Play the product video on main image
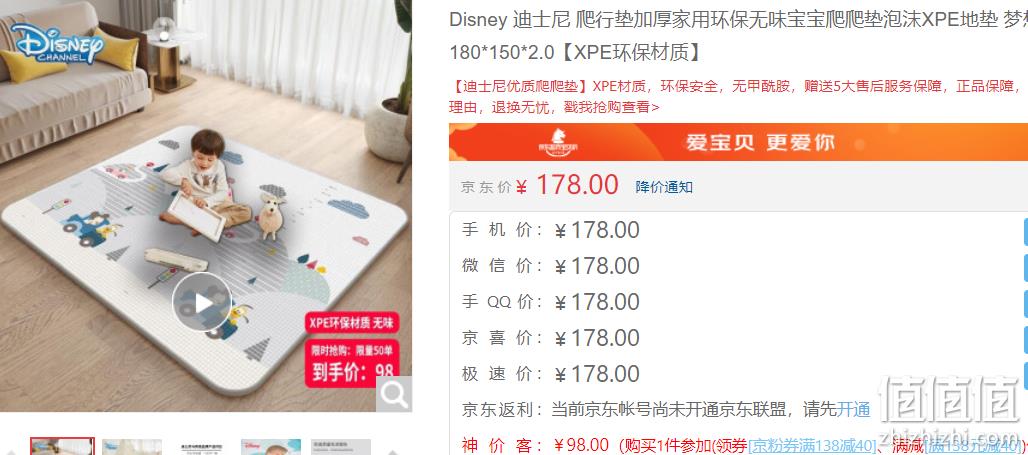The width and height of the screenshot is (1028, 455). coord(202,302)
